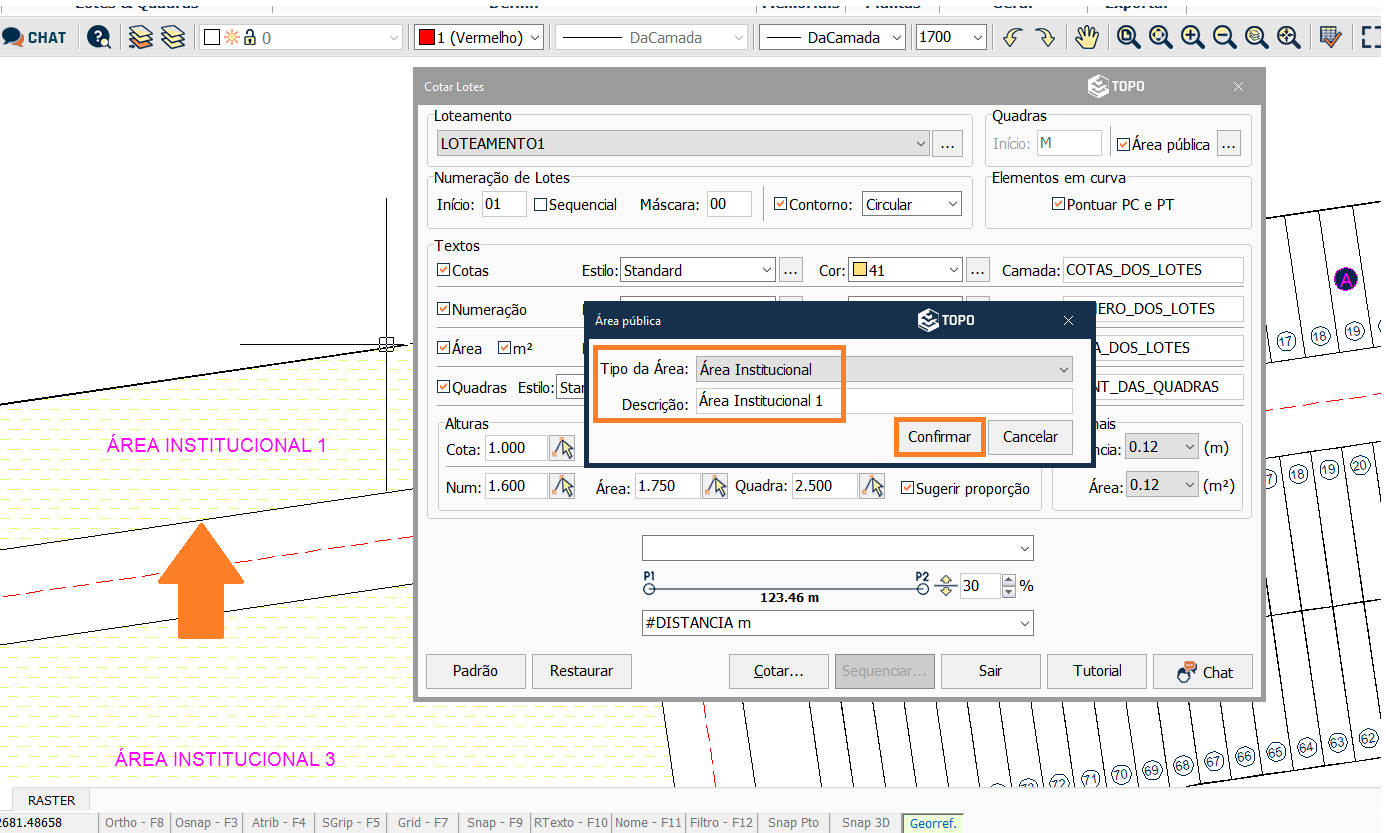
Task: Toggle the Sequencial checkbox
Action: [x=541, y=205]
